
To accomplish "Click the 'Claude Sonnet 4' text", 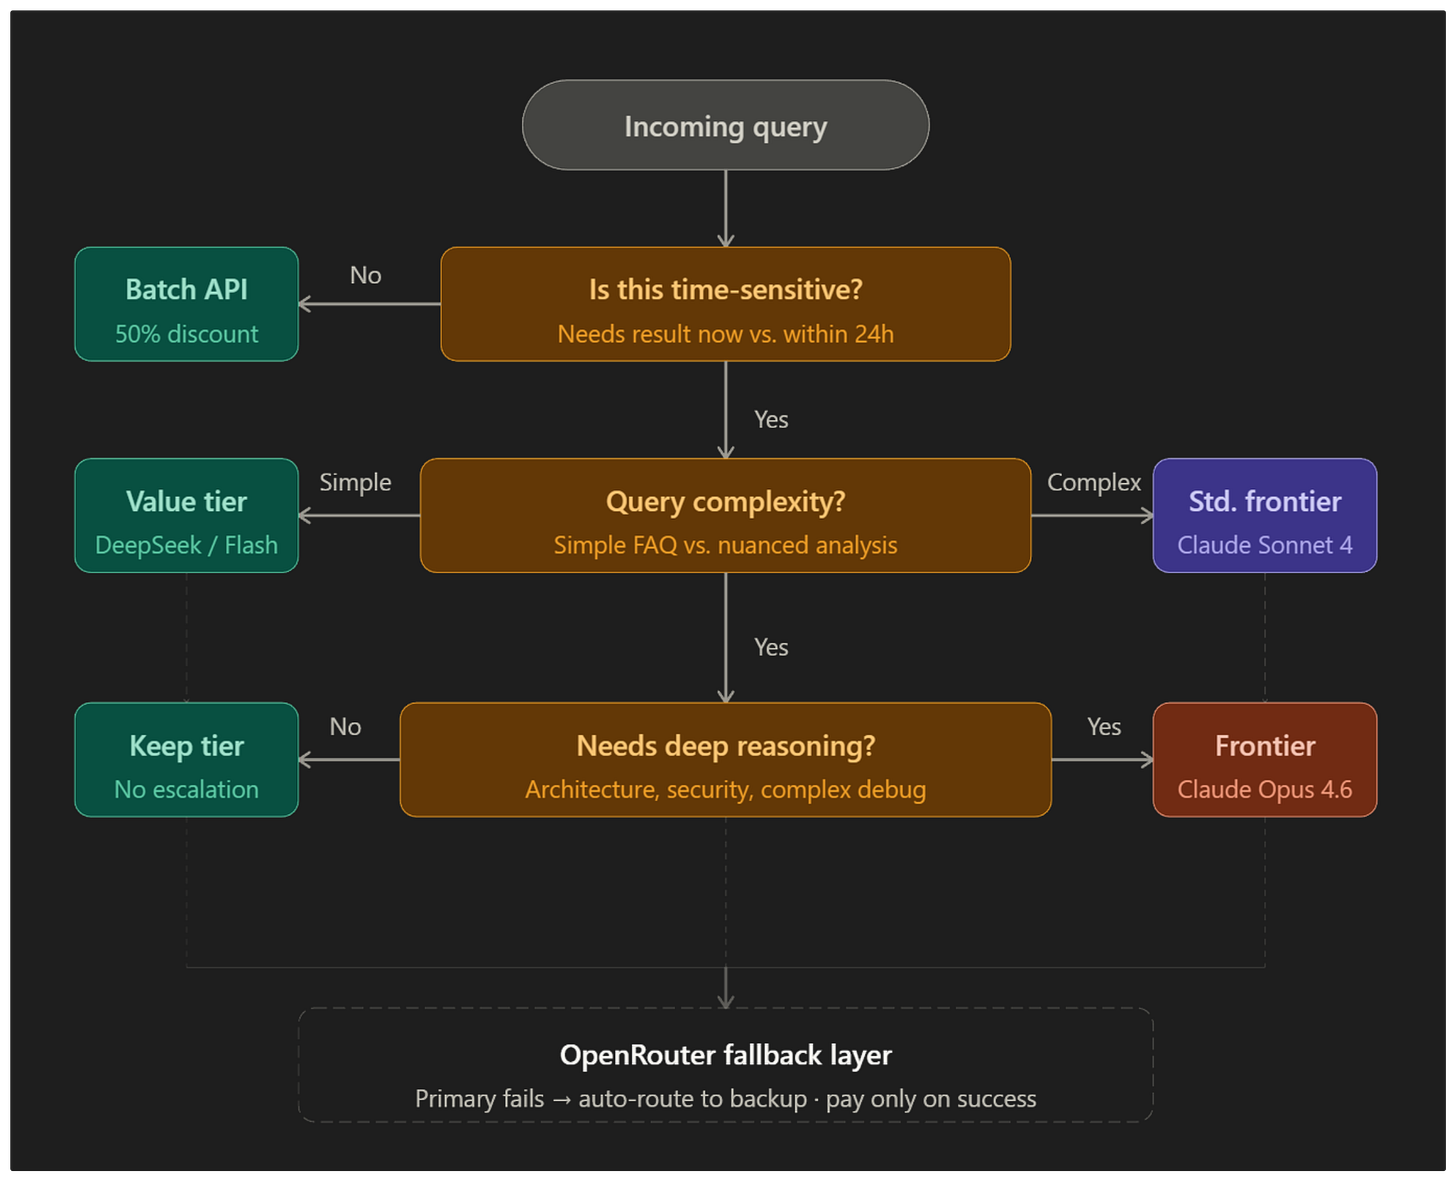I will coord(1265,545).
